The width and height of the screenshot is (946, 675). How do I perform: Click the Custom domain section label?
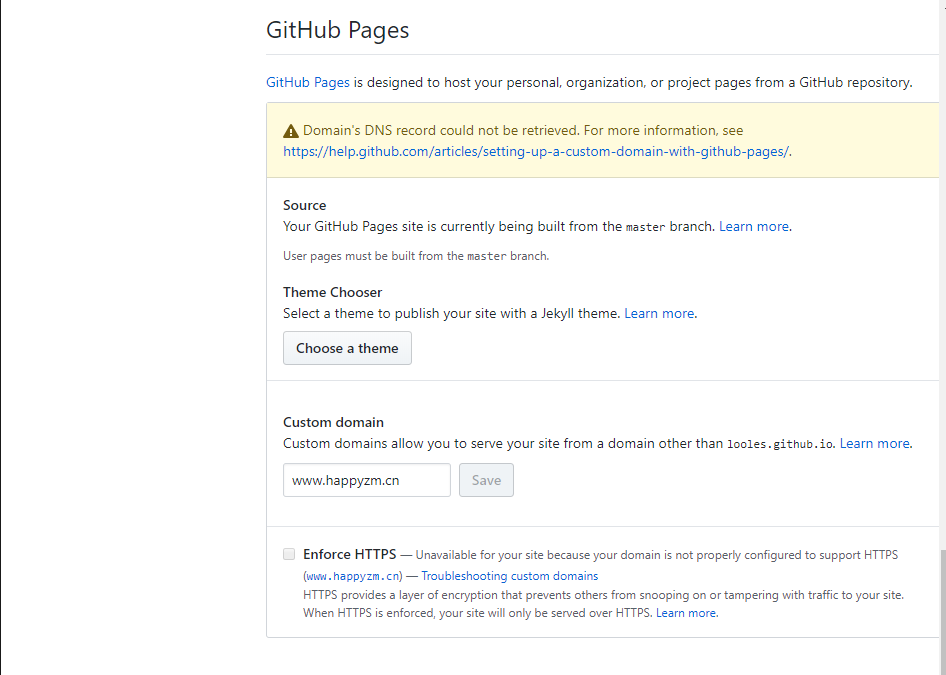coord(333,422)
